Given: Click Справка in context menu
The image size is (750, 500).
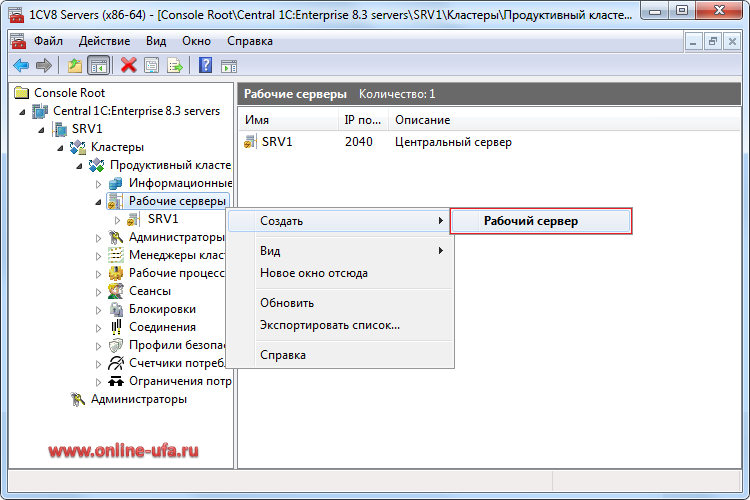Looking at the screenshot, I should click(339, 355).
